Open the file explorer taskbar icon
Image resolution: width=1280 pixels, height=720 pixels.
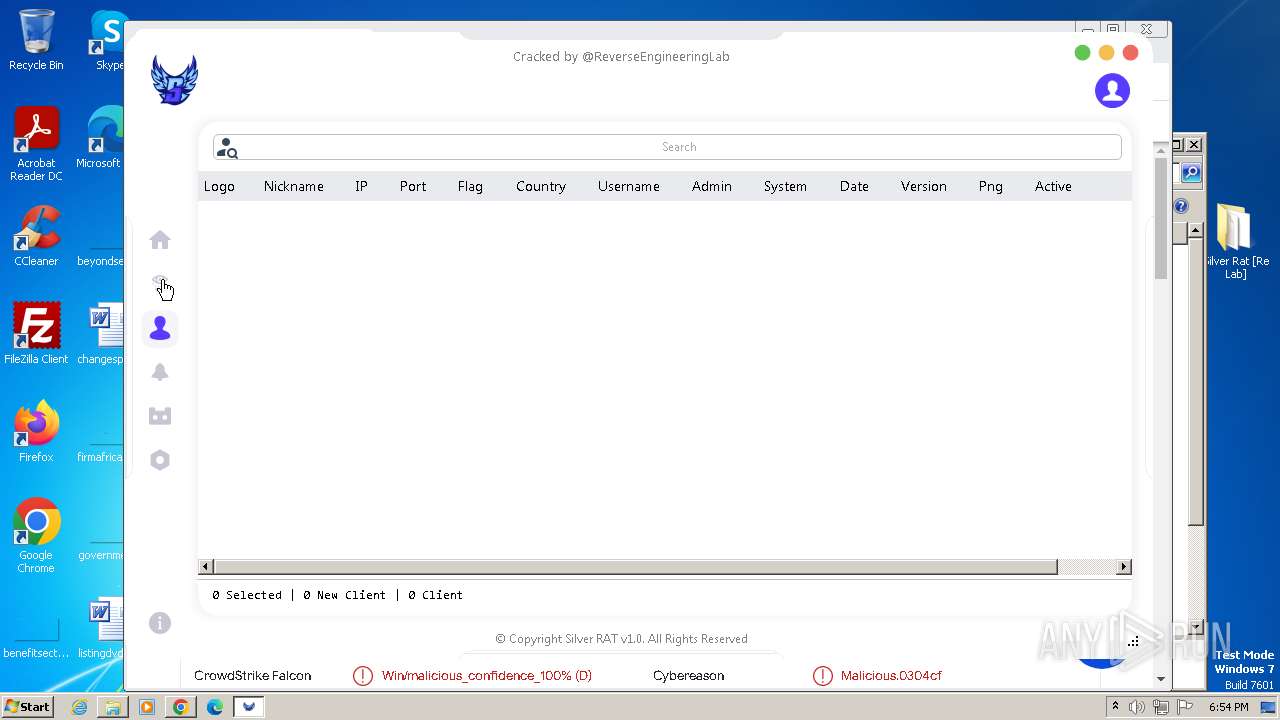point(112,707)
